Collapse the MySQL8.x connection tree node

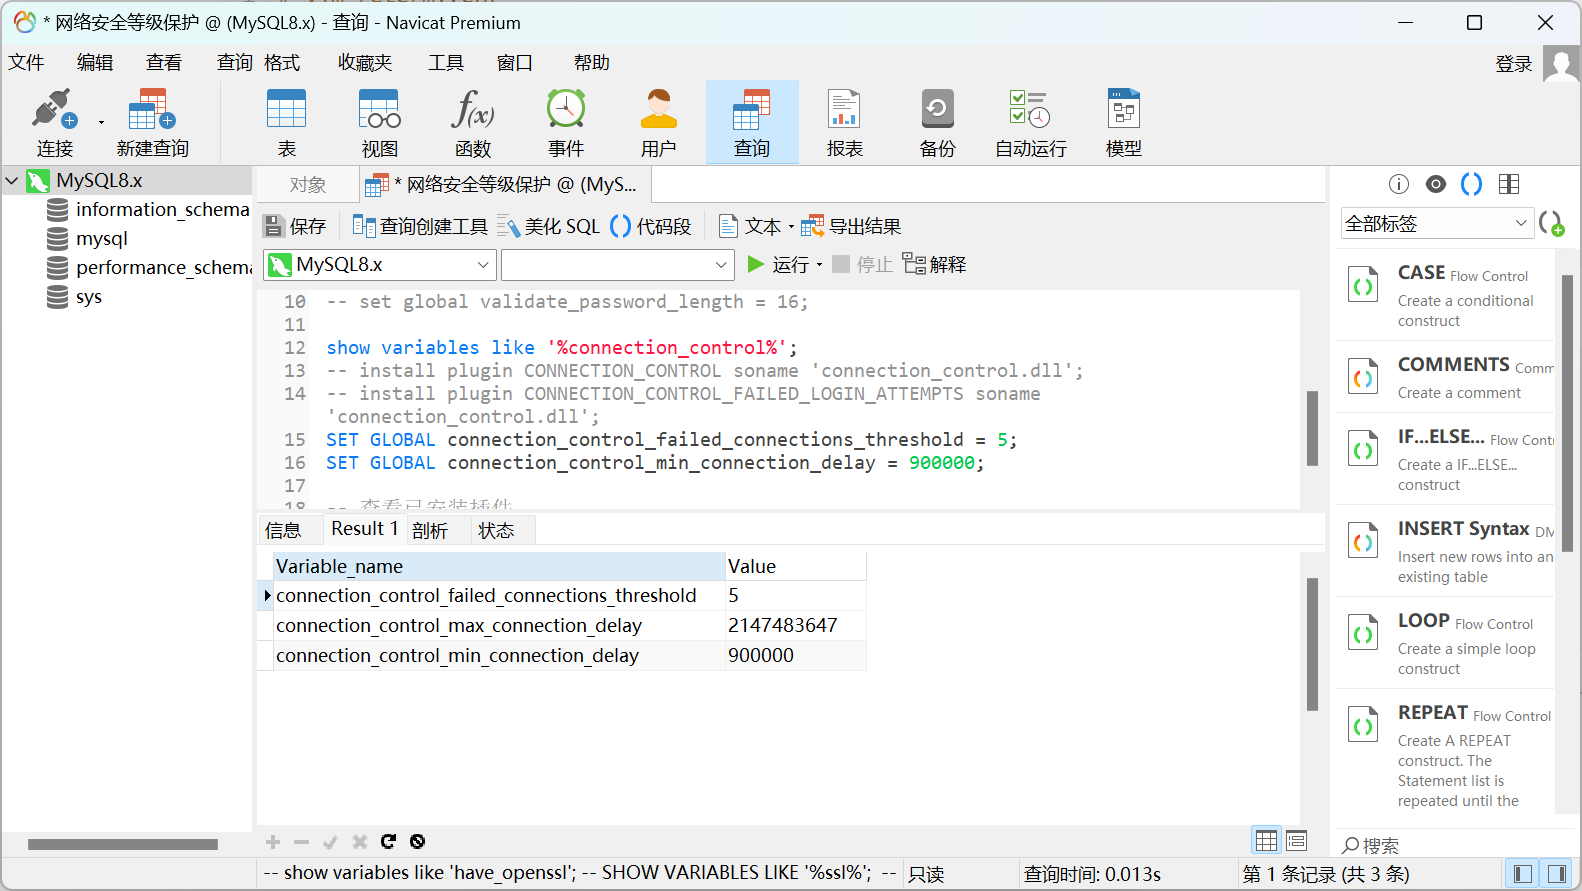click(x=12, y=181)
